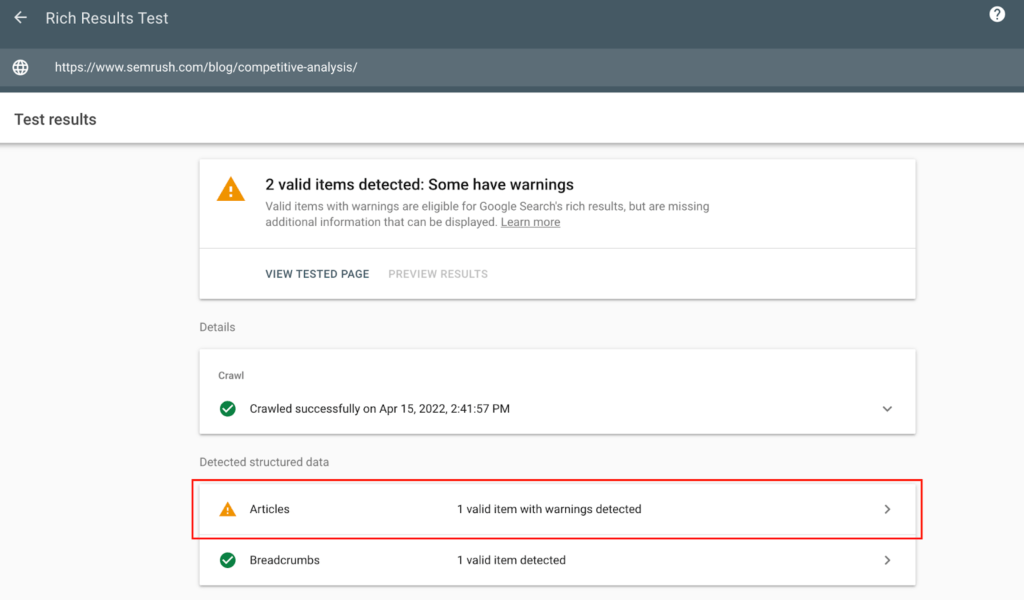Screen dimensions: 1024x600
Task: Open the Learn more link
Action: tap(530, 222)
